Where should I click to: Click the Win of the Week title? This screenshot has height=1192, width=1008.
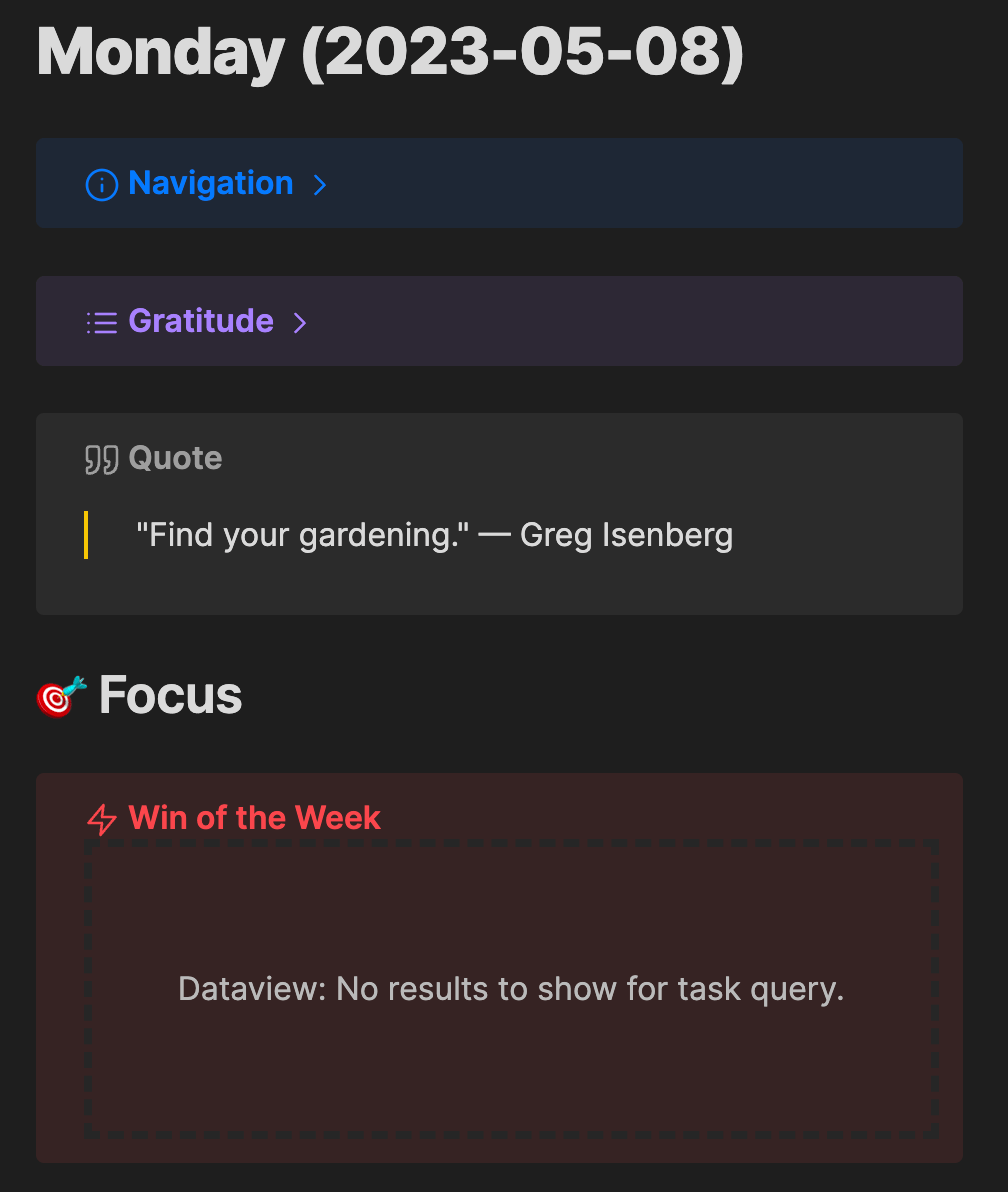pyautogui.click(x=254, y=818)
